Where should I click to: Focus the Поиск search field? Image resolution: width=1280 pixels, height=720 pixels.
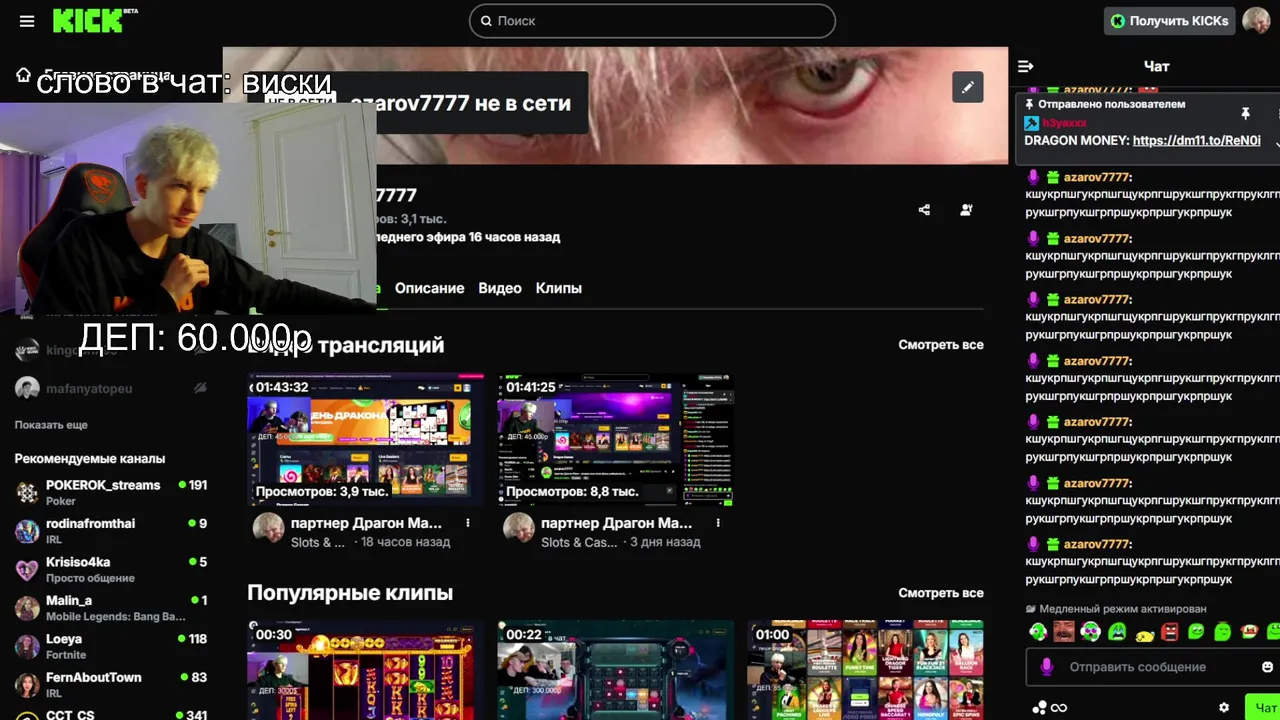[x=652, y=21]
